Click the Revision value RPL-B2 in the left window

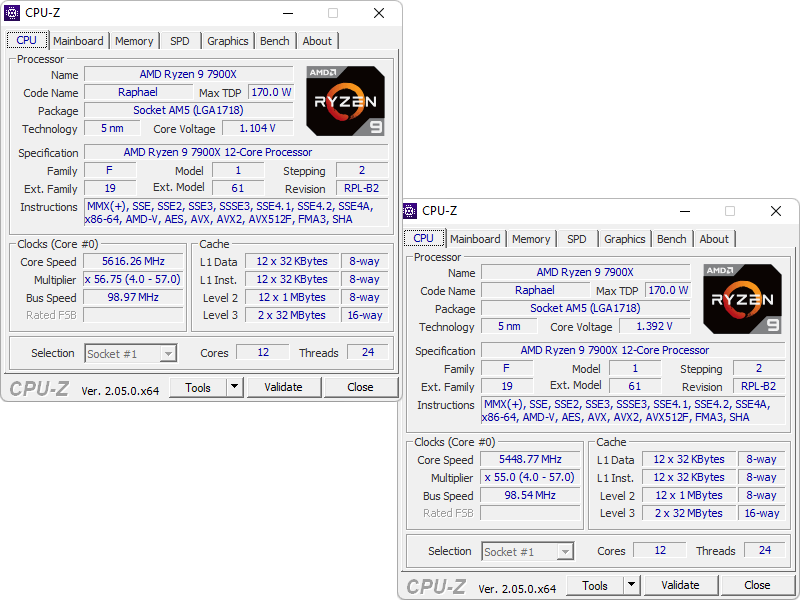tap(362, 188)
